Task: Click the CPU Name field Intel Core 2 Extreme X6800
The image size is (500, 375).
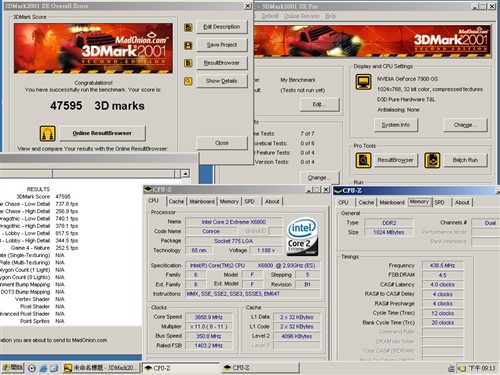Action: click(x=234, y=222)
